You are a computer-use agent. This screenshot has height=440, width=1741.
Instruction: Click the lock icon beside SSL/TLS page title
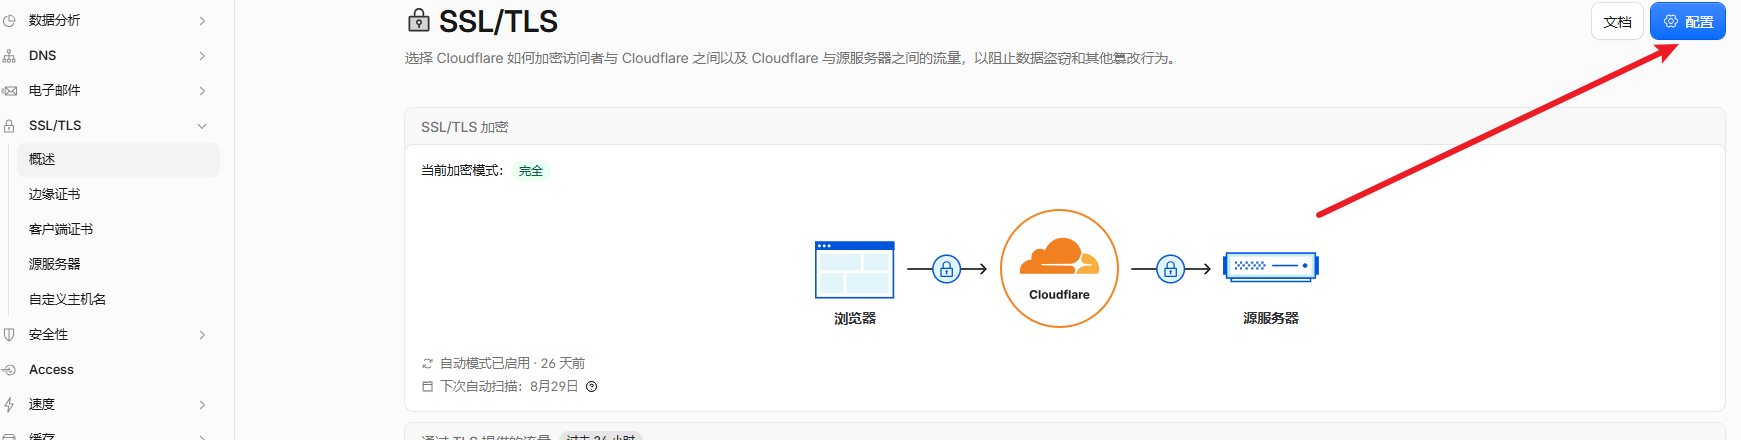click(x=419, y=20)
